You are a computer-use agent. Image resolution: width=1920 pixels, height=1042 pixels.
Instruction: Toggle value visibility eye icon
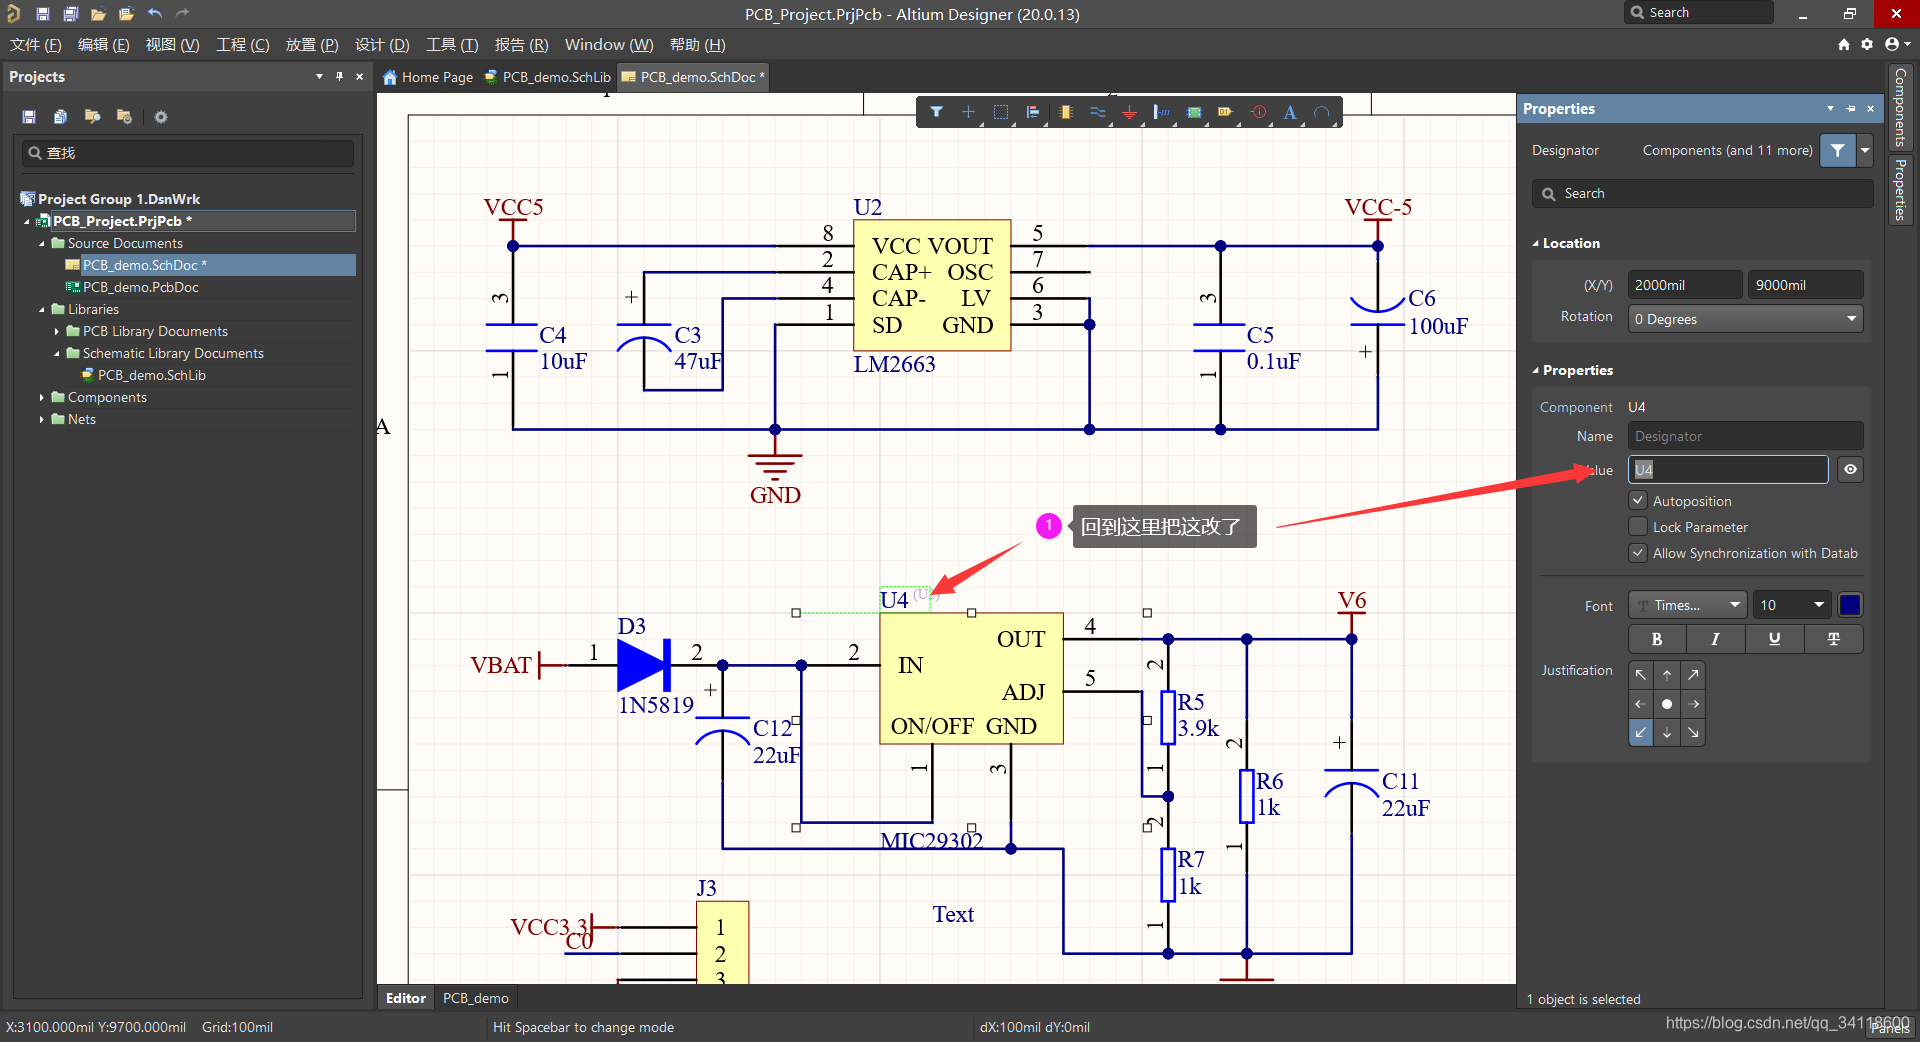tap(1851, 469)
